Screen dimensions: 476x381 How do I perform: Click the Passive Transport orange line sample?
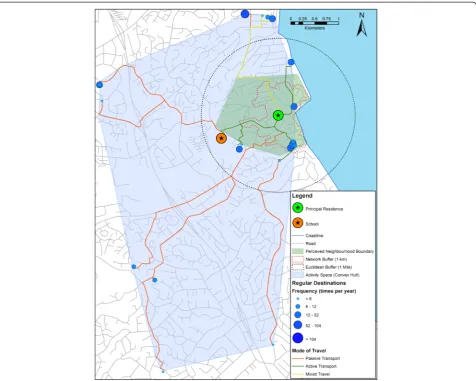298,359
